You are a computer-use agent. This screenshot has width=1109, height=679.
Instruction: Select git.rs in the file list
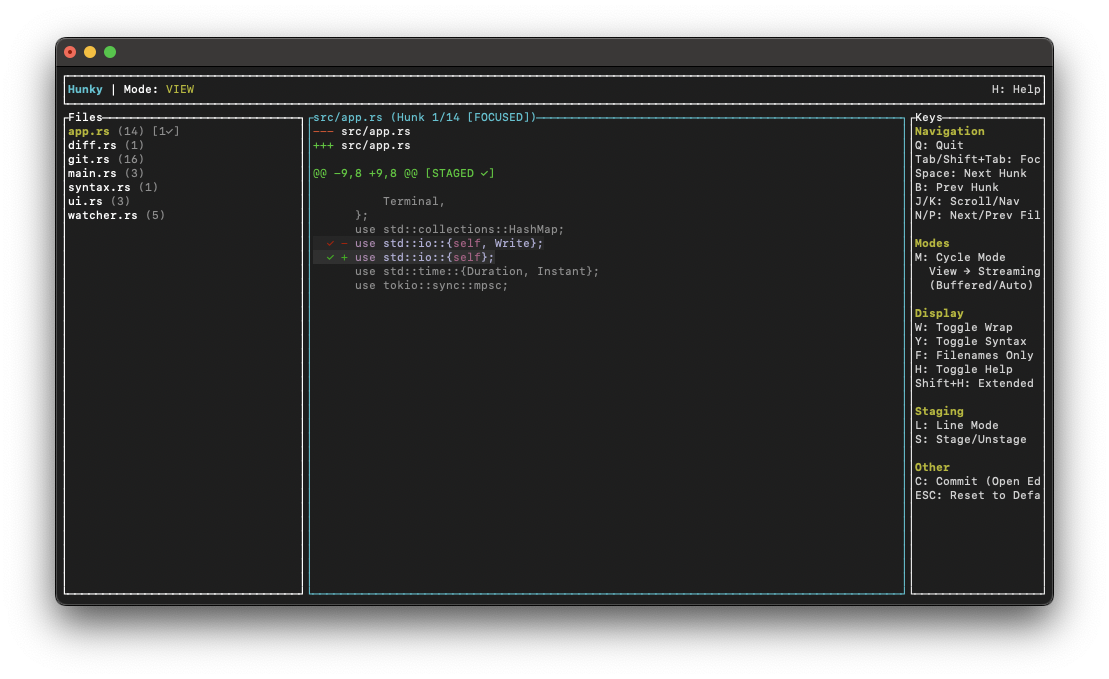point(89,159)
